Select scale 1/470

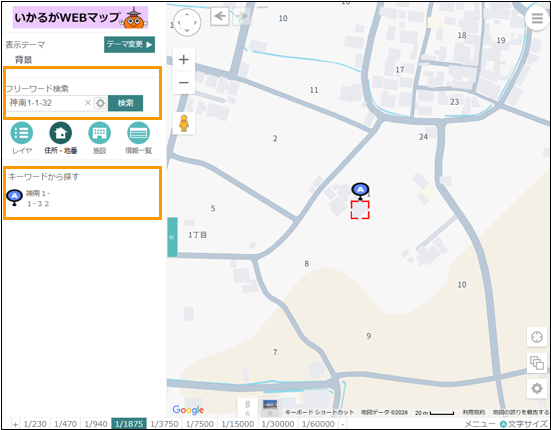65,424
